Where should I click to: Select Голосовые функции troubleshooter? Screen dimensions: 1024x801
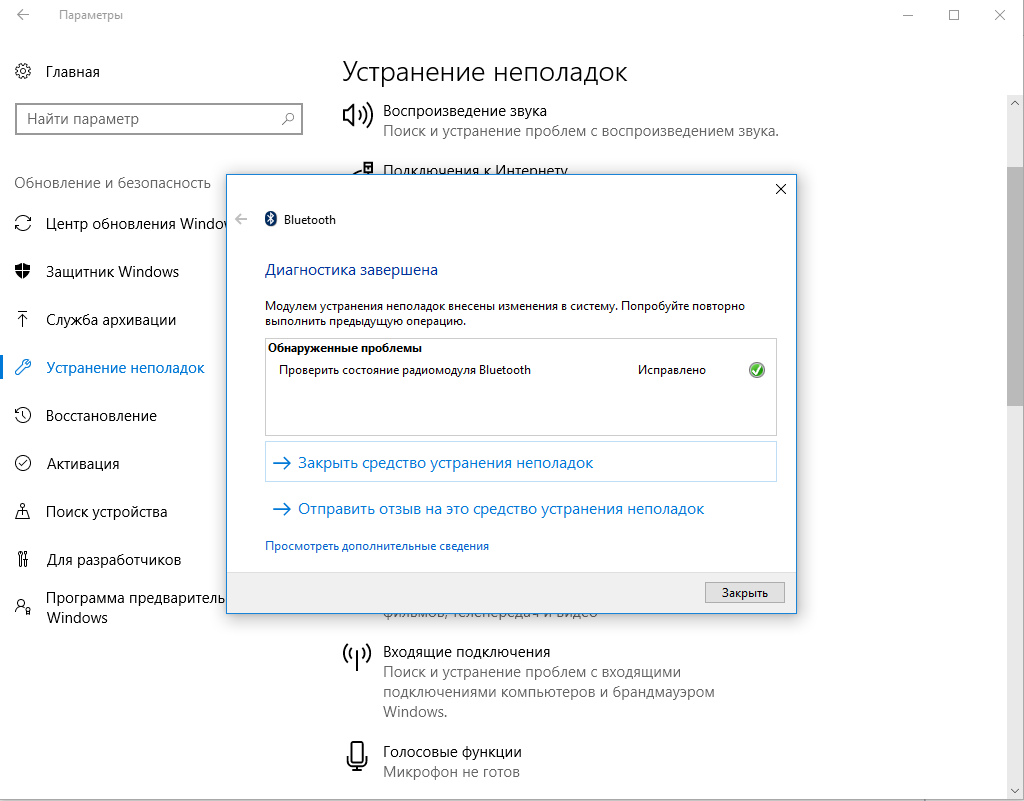tap(452, 761)
